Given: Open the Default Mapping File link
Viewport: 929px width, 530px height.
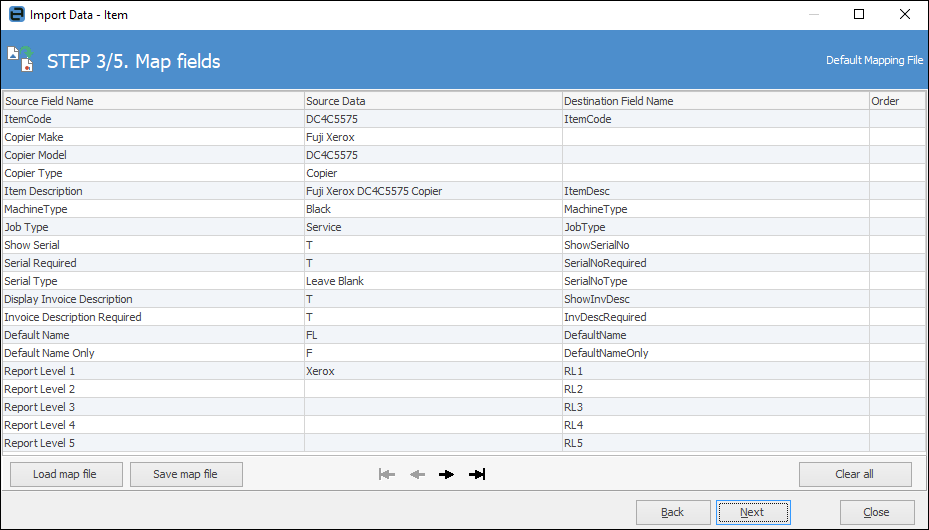Looking at the screenshot, I should [874, 60].
